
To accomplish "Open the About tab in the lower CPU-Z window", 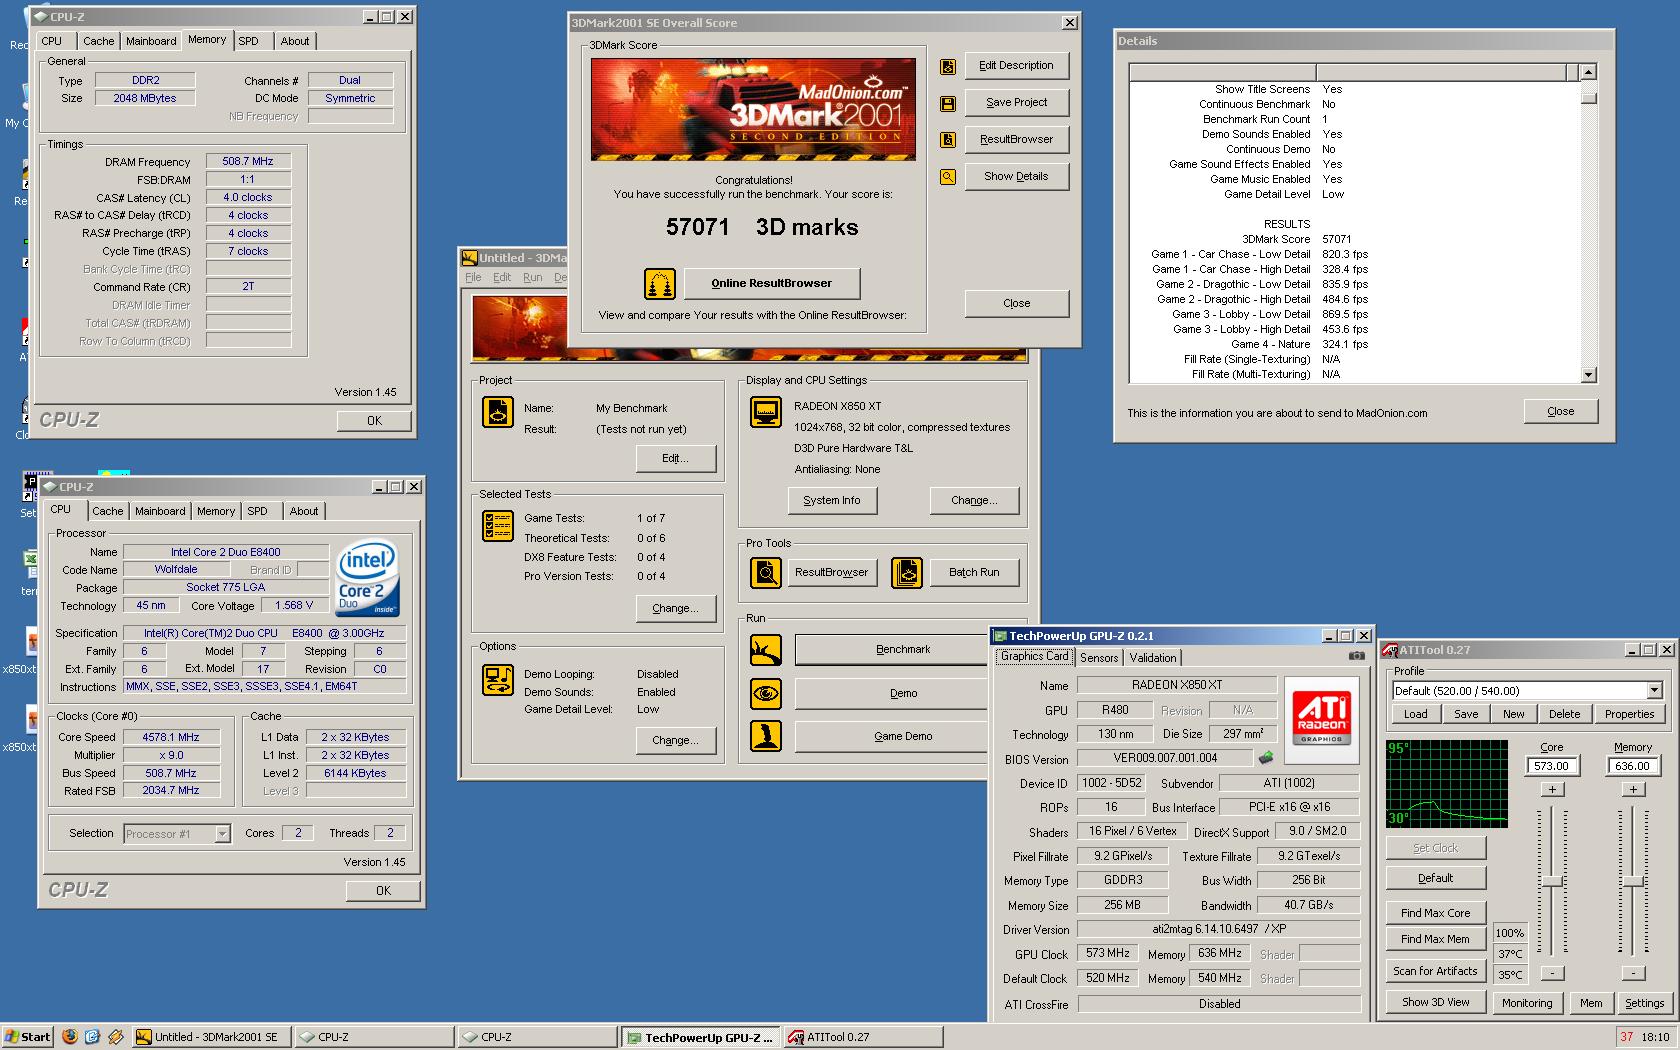I will point(304,511).
